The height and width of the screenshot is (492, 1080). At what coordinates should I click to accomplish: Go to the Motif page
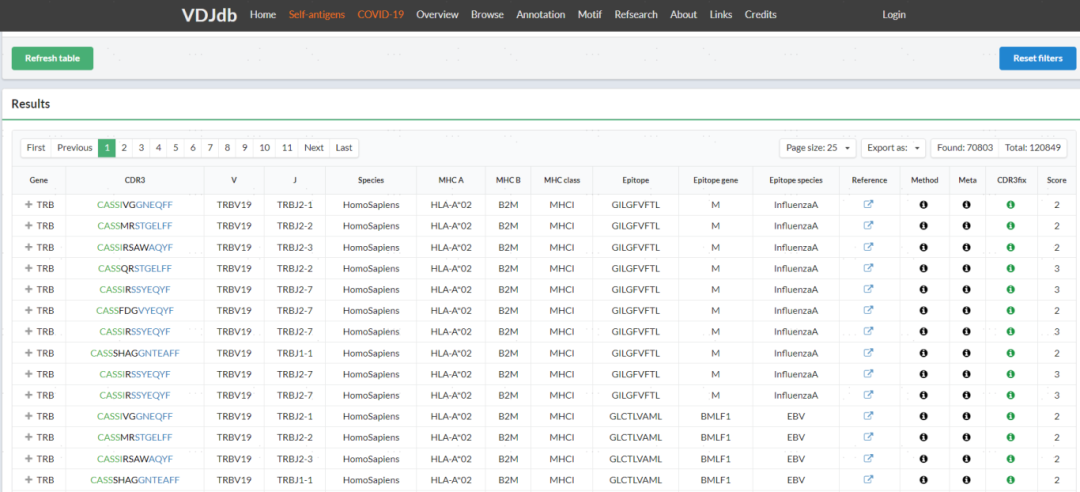[585, 15]
